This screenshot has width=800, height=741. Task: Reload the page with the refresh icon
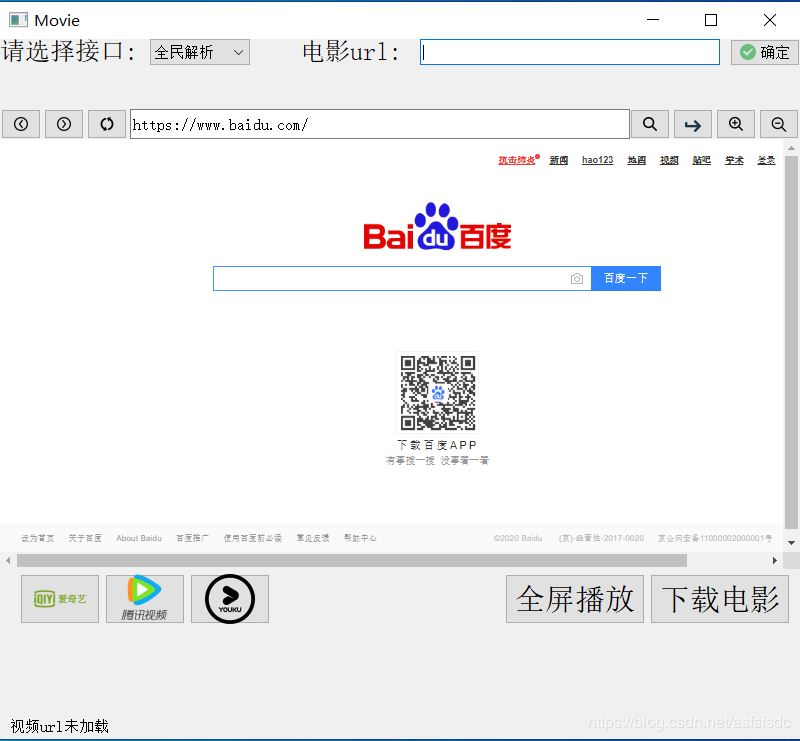107,124
